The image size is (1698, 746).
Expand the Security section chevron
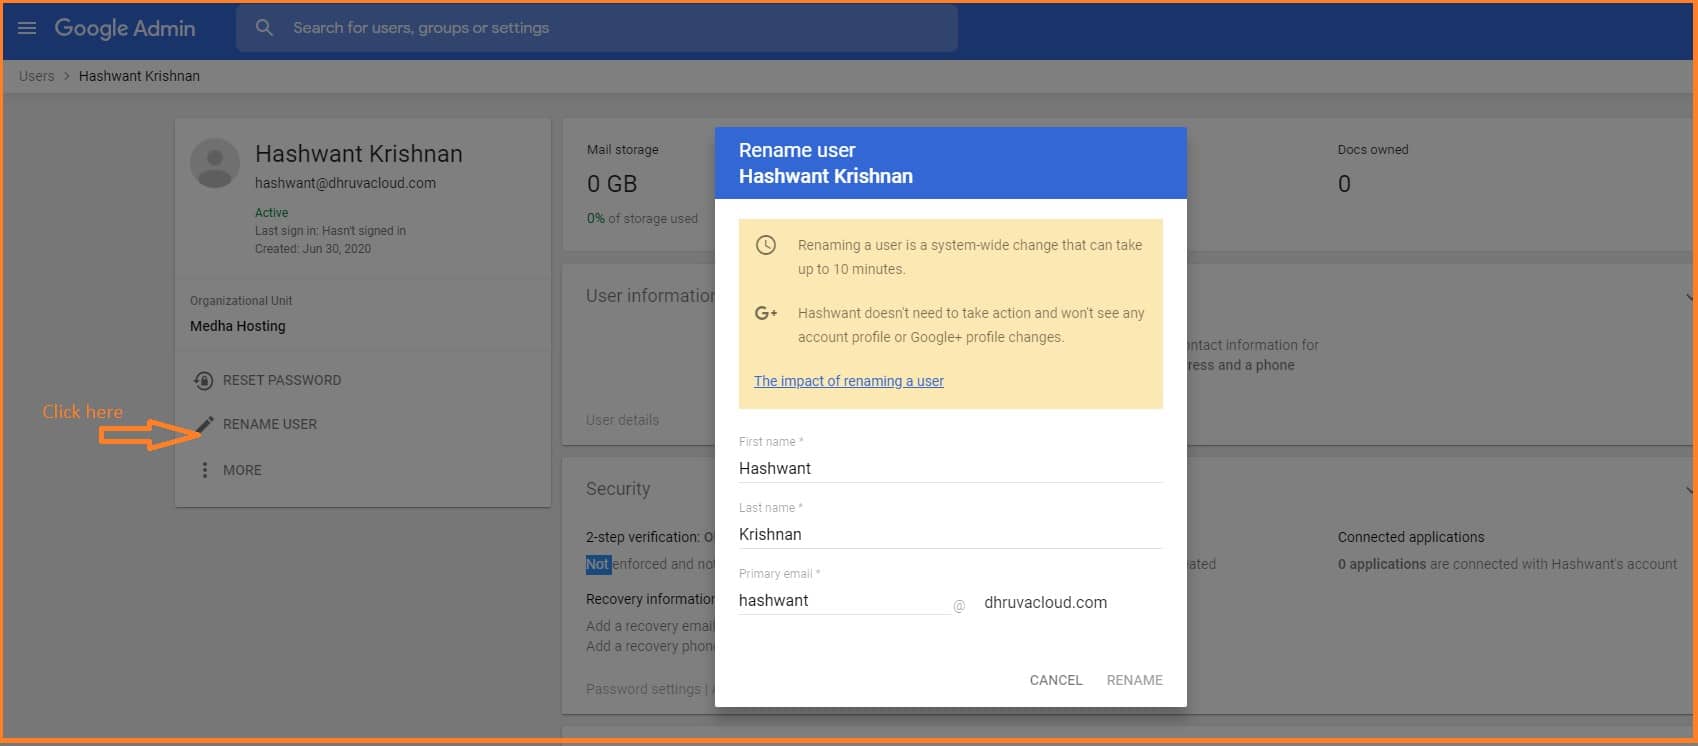(x=1688, y=489)
